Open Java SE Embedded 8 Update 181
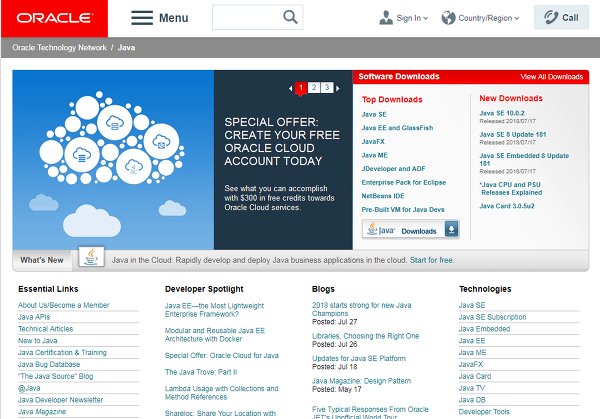 pos(524,160)
